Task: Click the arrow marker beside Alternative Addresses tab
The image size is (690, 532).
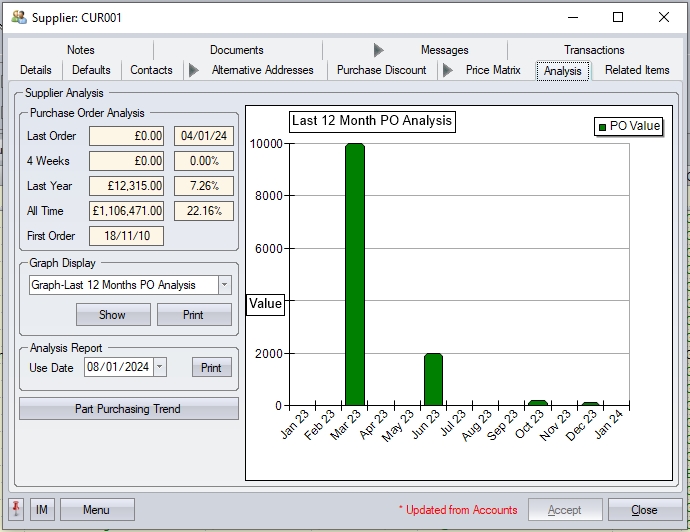Action: coord(193,70)
